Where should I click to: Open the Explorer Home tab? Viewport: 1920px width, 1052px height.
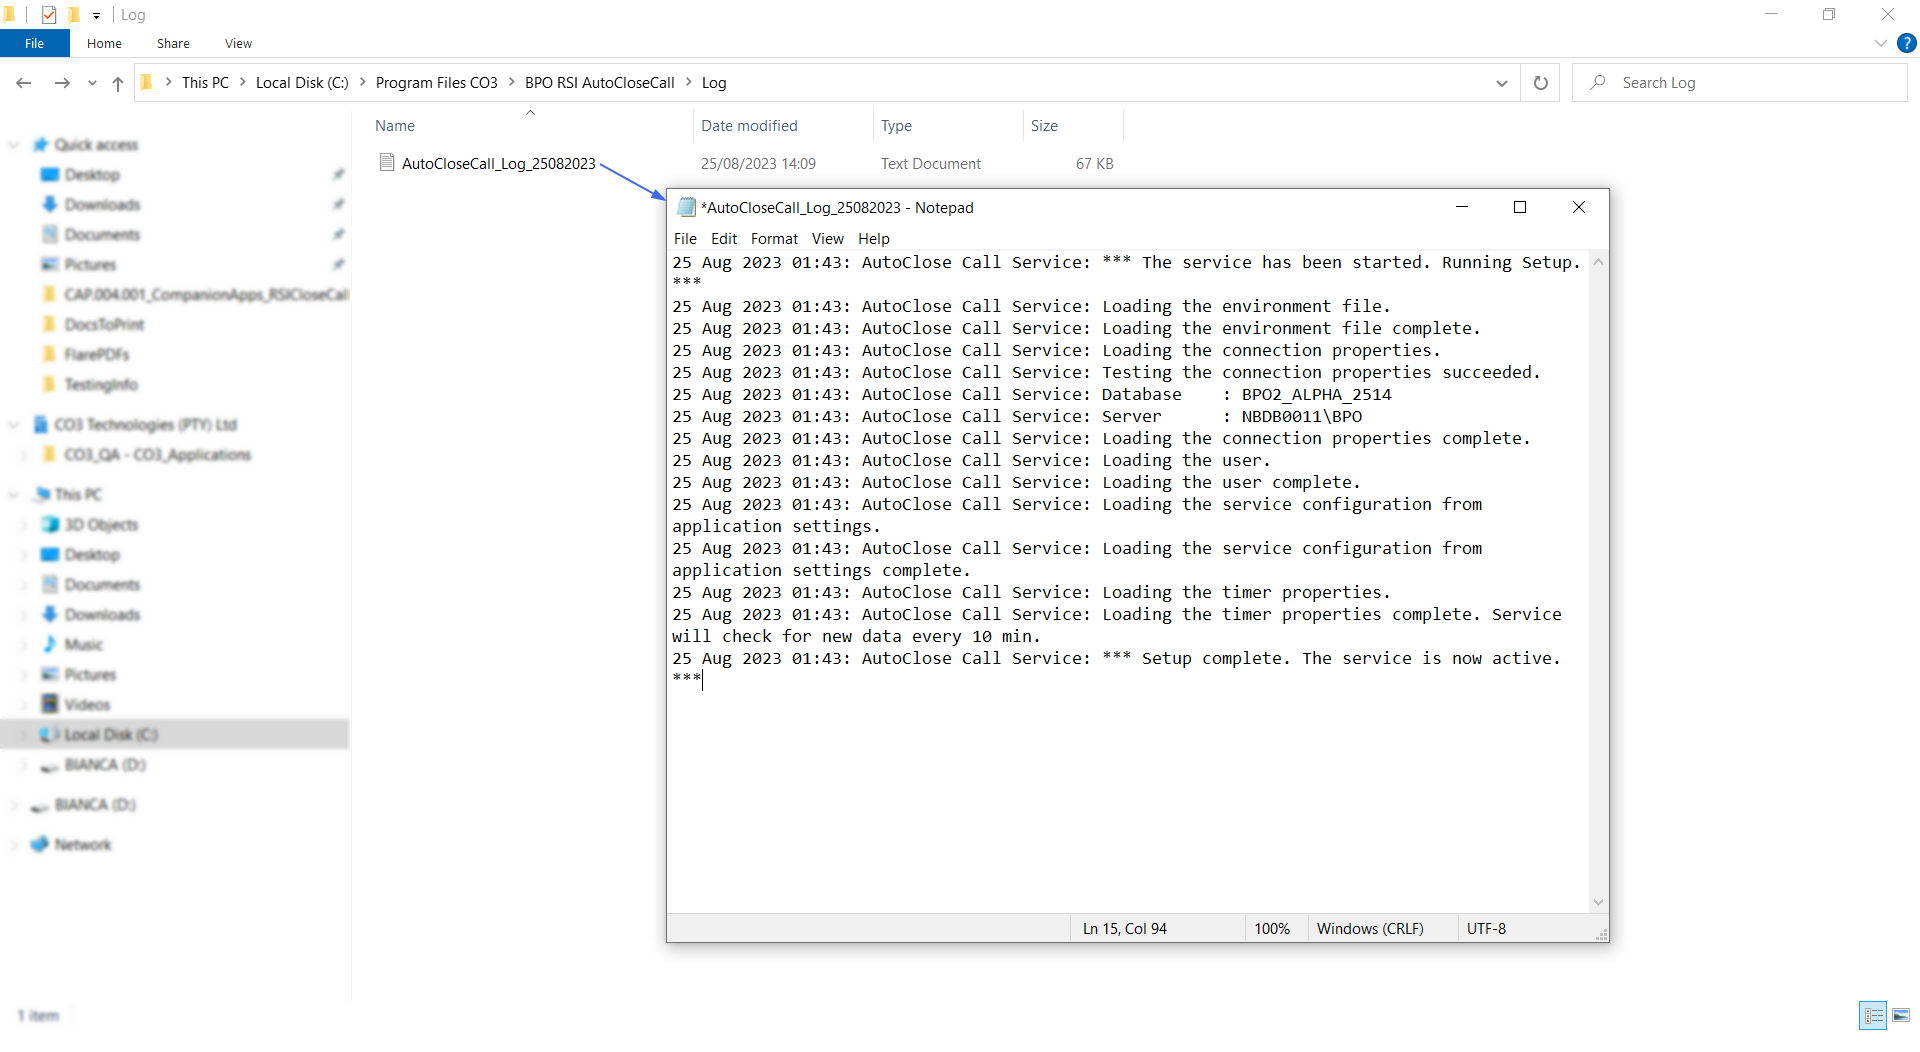(104, 43)
